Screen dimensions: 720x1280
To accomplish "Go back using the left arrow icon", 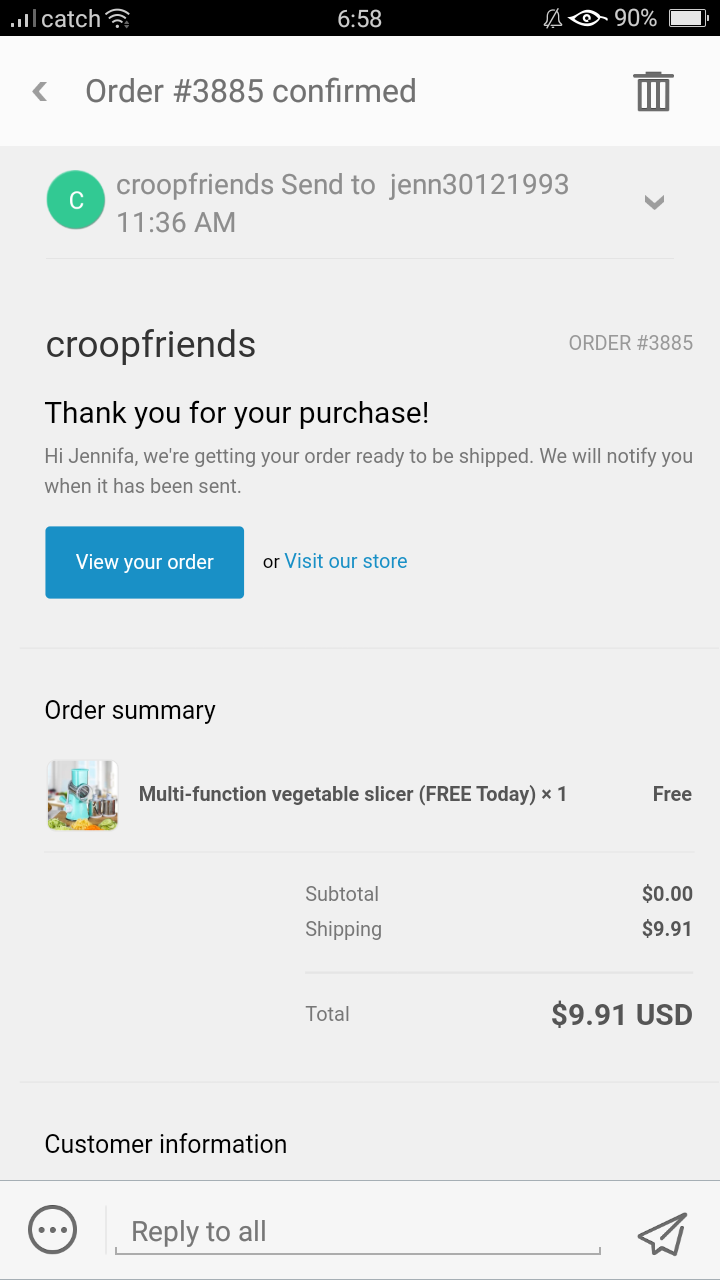I will tap(40, 91).
